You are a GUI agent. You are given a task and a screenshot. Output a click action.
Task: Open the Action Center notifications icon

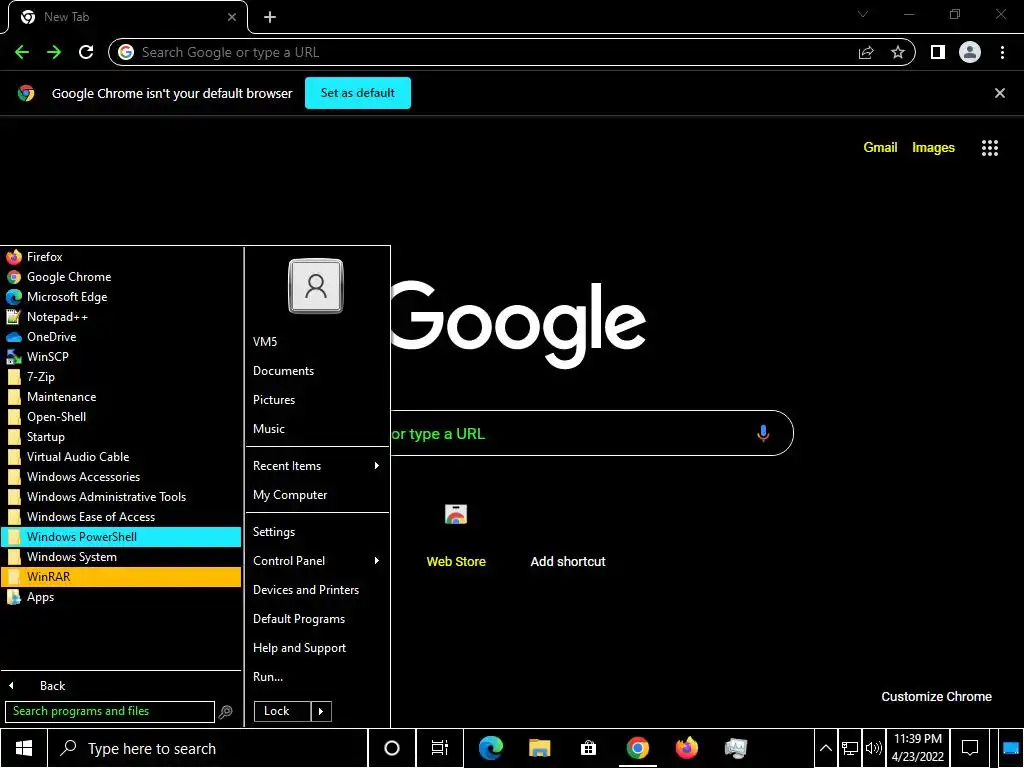click(970, 748)
